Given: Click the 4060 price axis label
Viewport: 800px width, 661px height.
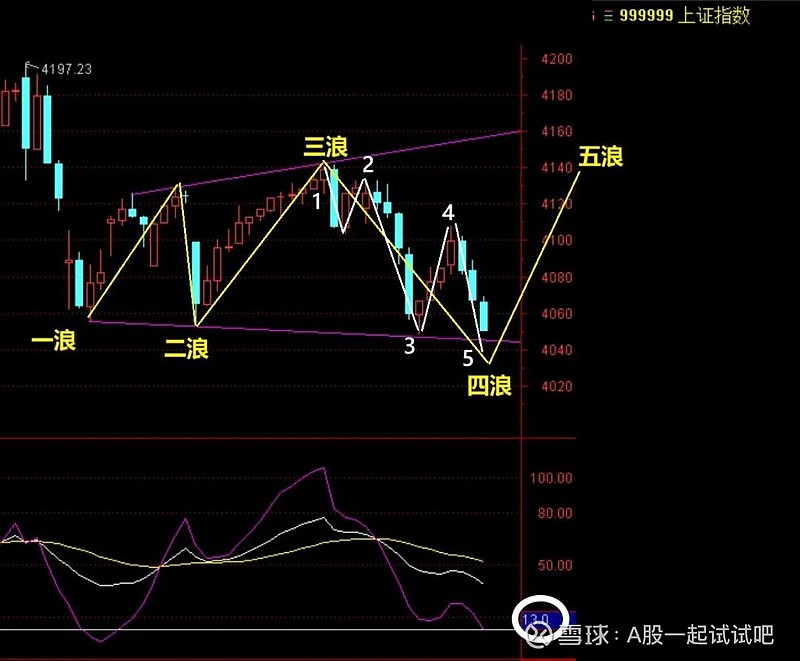Looking at the screenshot, I should click(x=557, y=314).
